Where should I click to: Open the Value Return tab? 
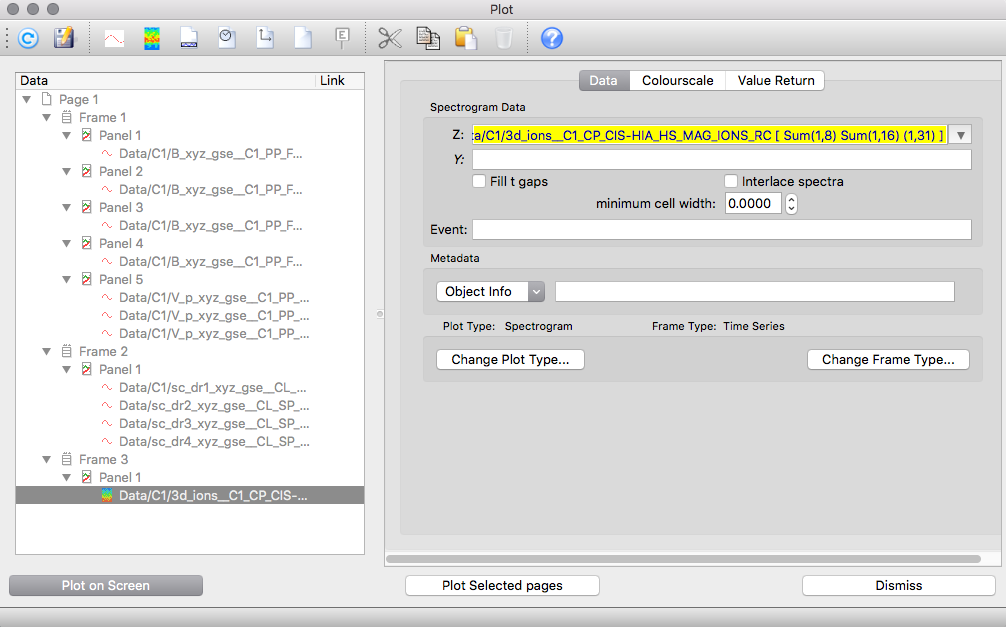click(776, 80)
